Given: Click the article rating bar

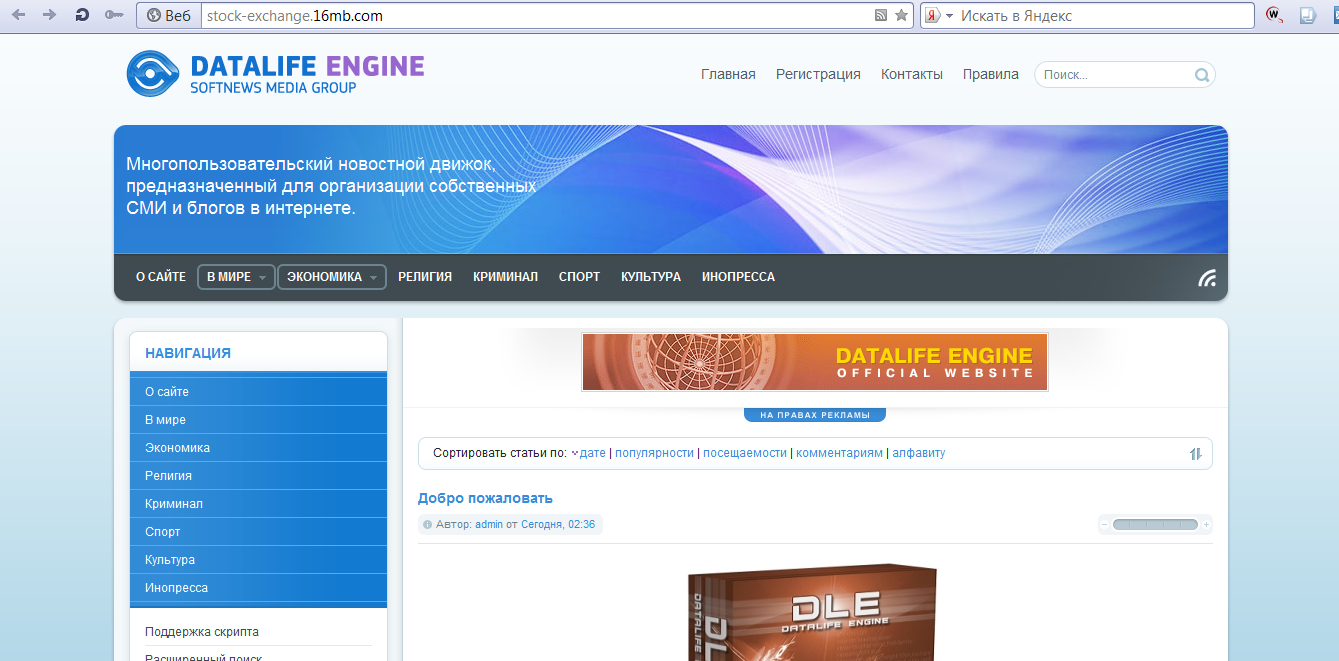Looking at the screenshot, I should coord(1155,525).
